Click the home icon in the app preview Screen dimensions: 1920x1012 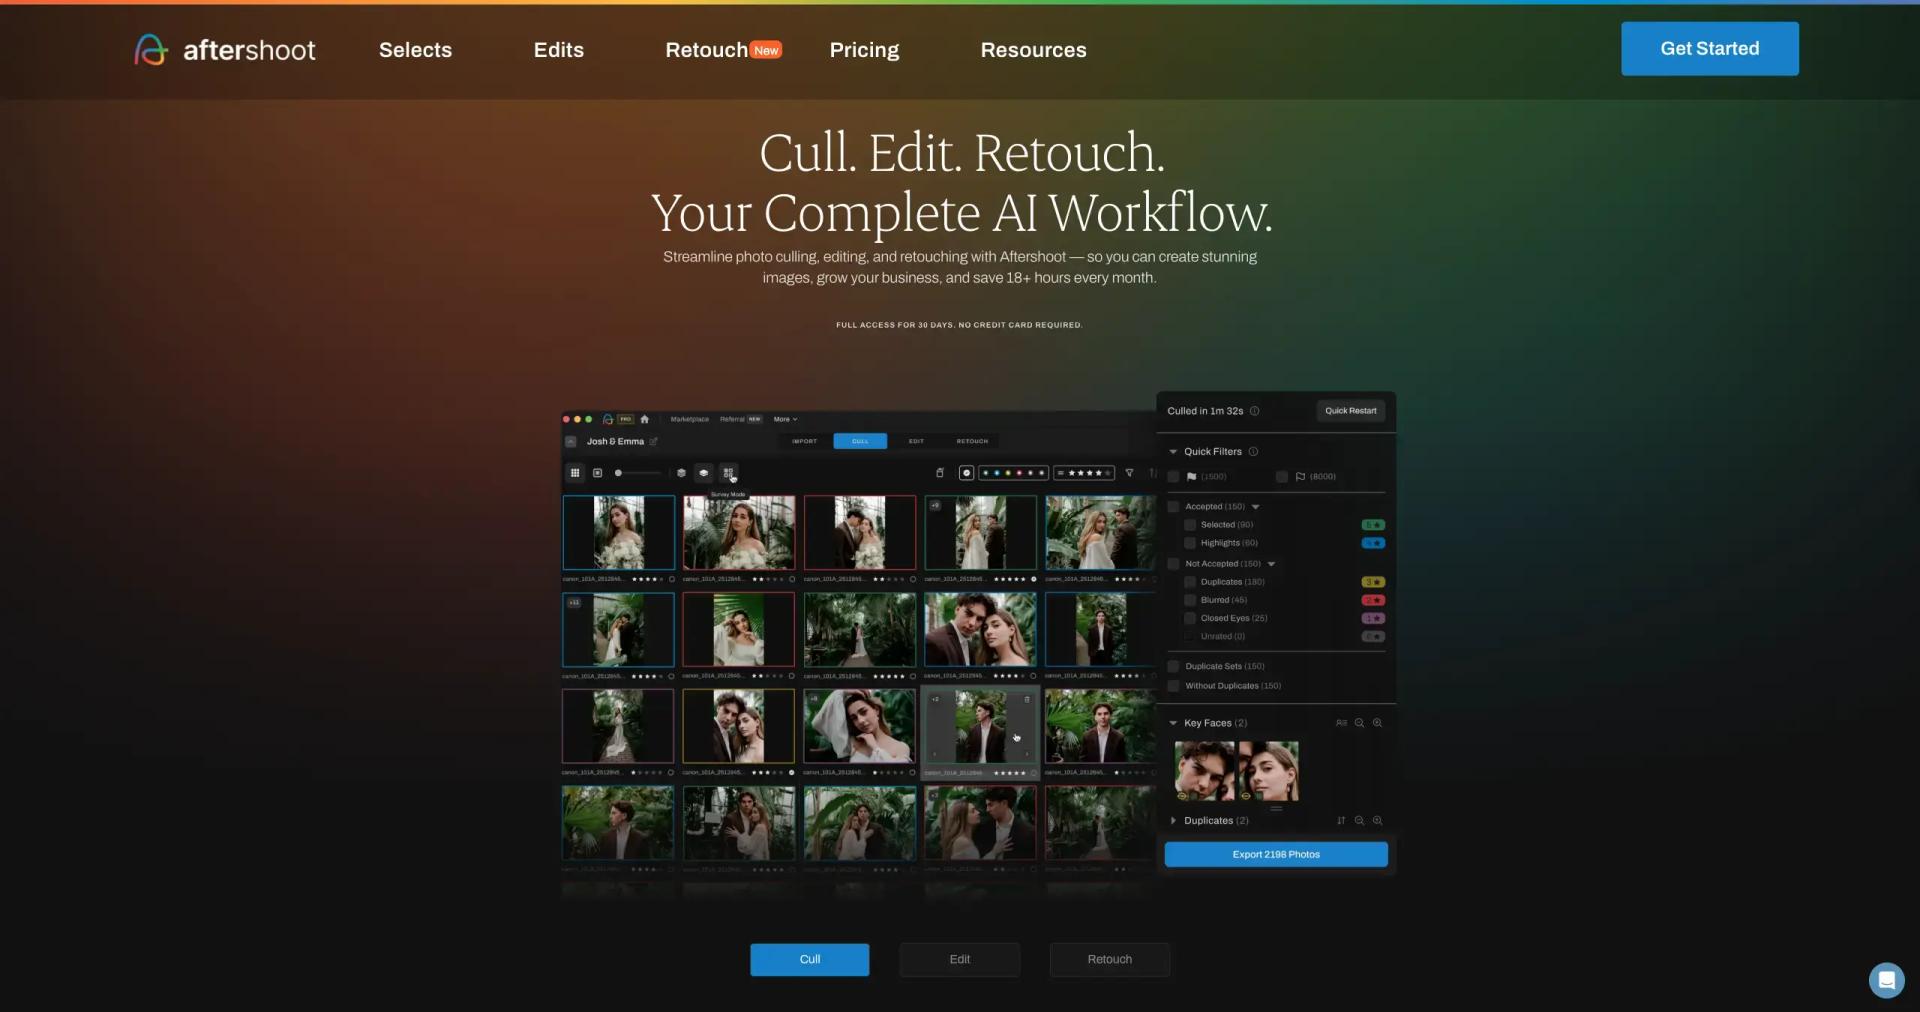(645, 419)
